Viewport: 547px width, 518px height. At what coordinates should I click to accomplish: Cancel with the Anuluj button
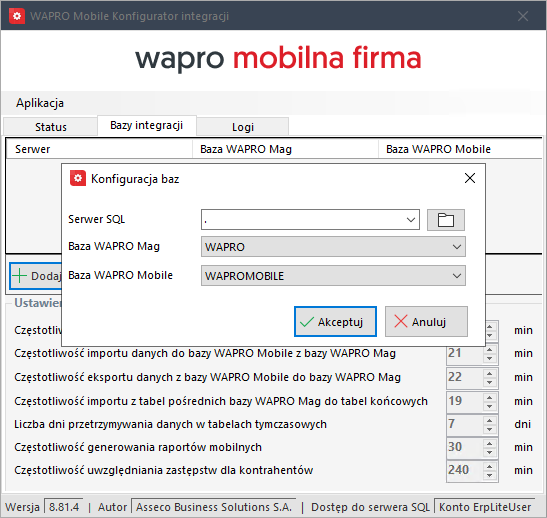coord(426,322)
